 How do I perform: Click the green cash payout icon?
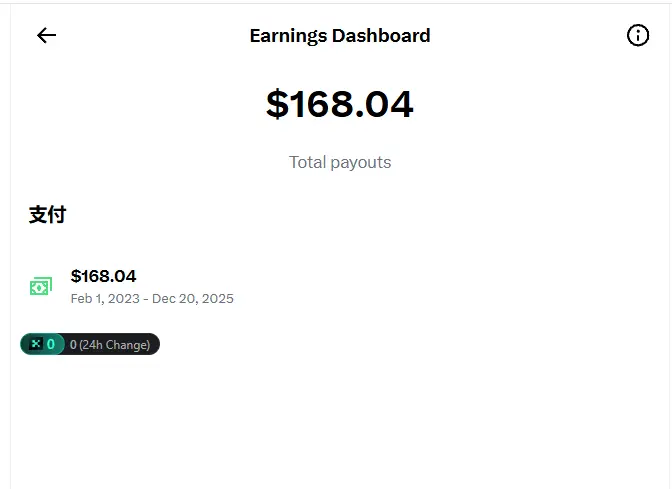[40, 287]
